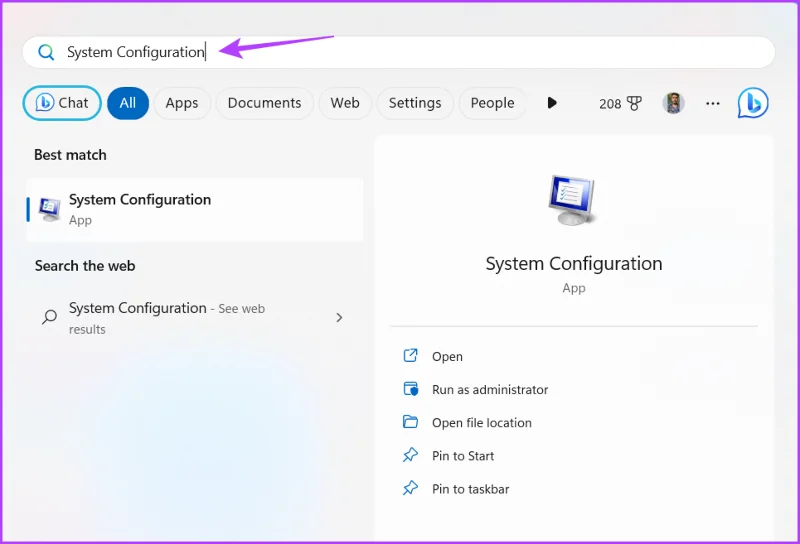Show more filters with the play arrow
The image size is (800, 544).
pyautogui.click(x=552, y=103)
